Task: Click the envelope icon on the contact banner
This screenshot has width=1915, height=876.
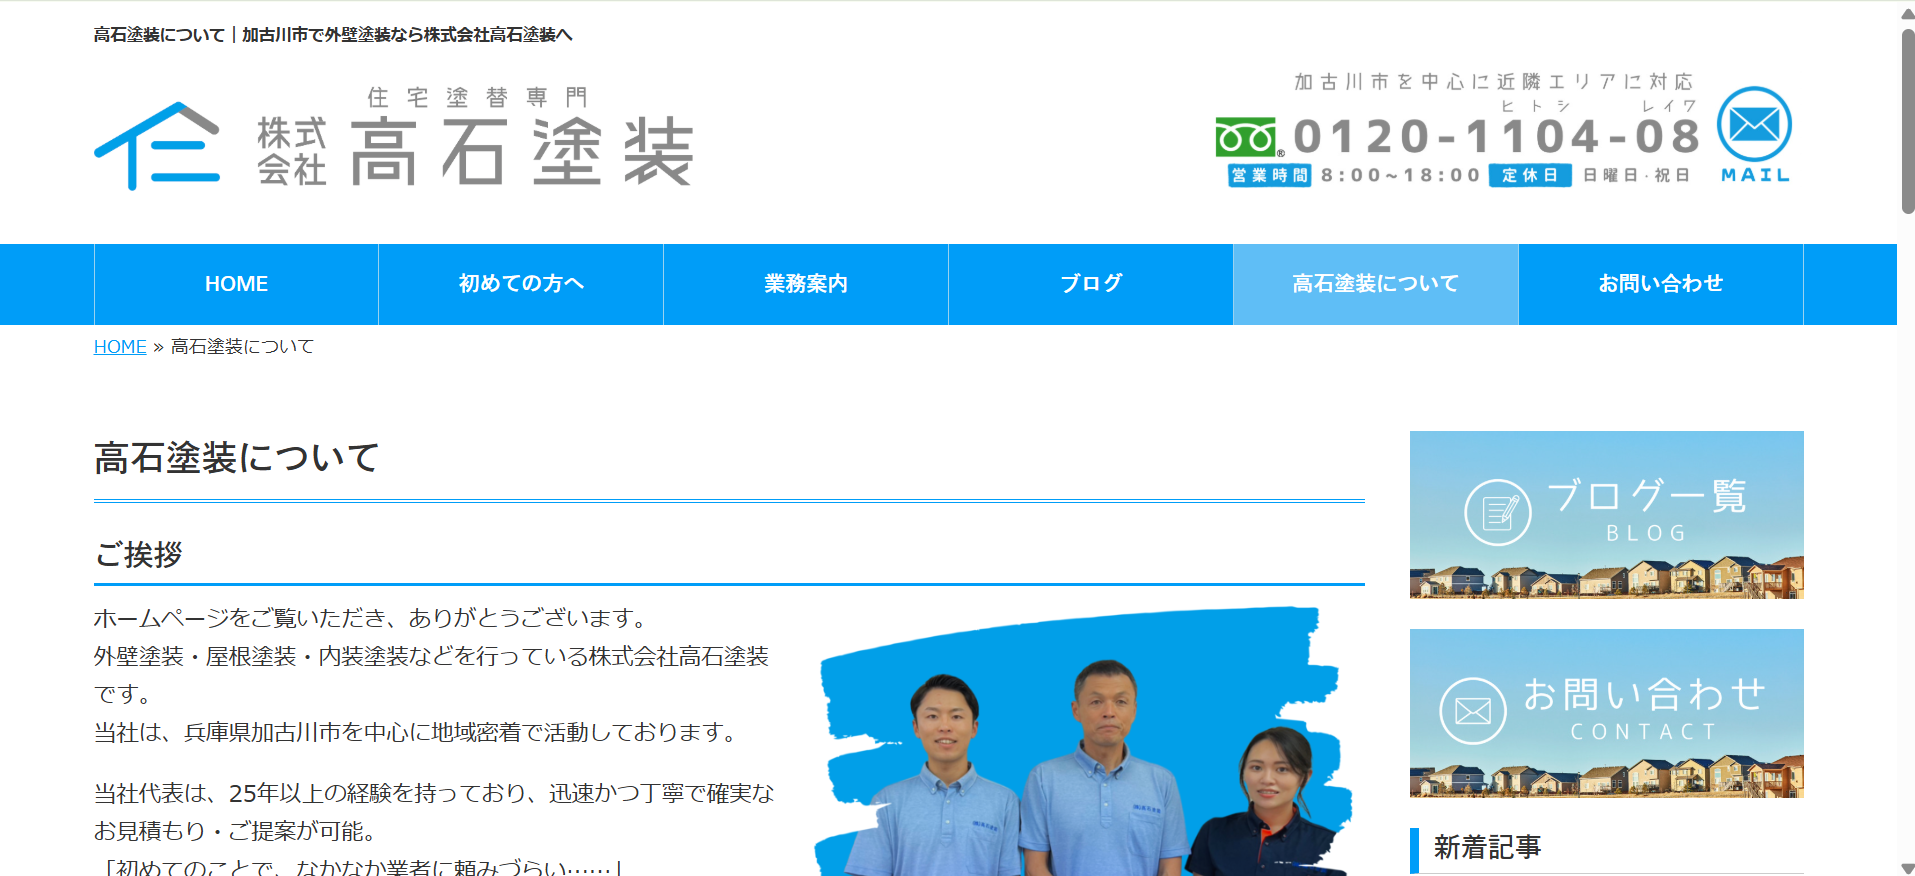Action: coord(1472,711)
